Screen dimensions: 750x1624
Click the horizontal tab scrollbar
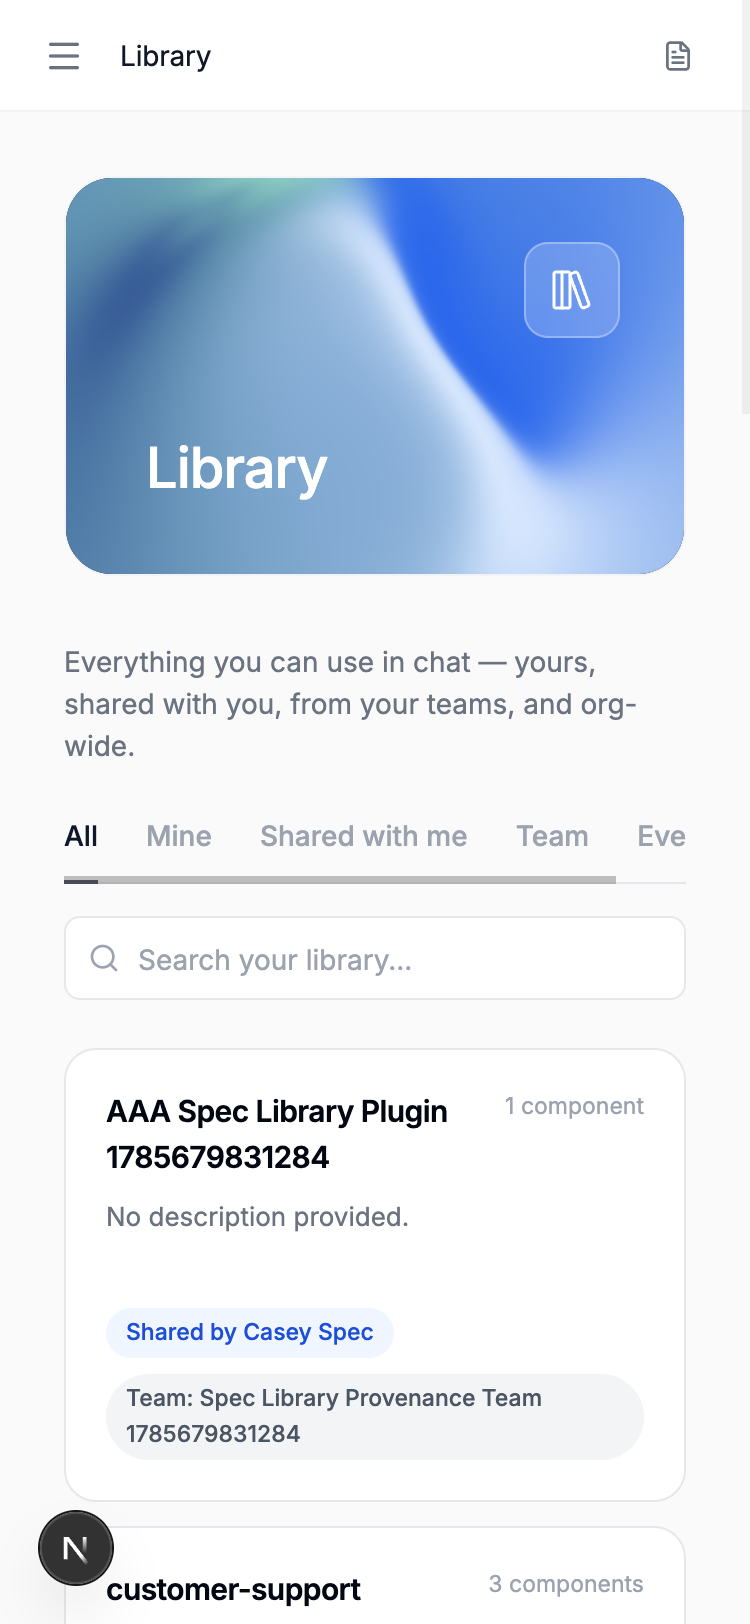340,880
